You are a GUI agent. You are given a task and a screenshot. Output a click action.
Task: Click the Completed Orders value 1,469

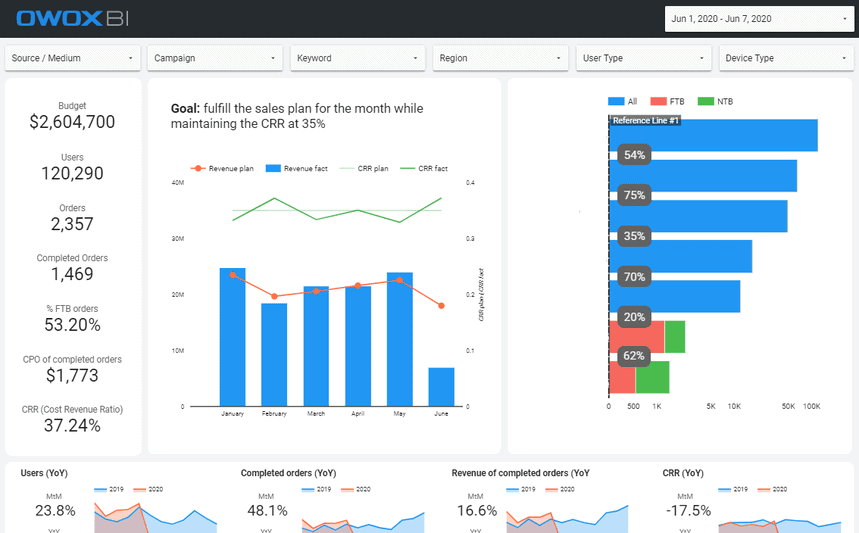(72, 274)
